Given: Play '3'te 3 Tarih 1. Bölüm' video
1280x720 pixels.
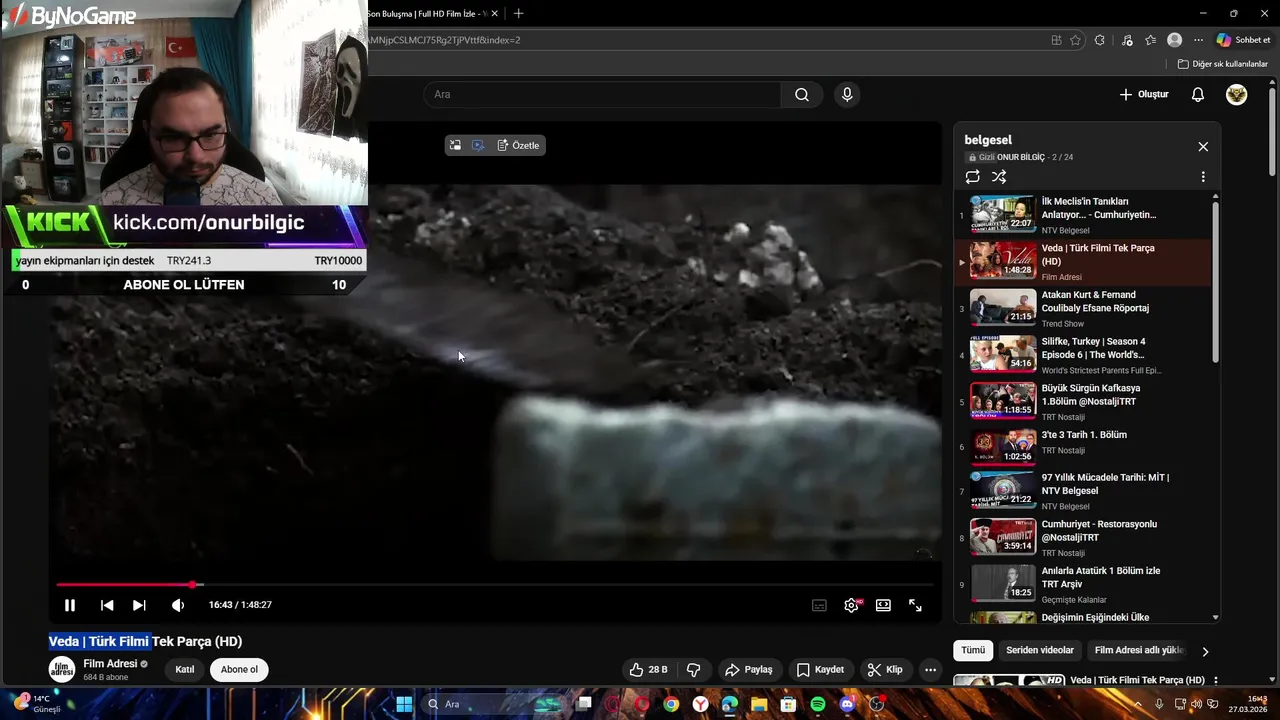Looking at the screenshot, I should point(1083,446).
